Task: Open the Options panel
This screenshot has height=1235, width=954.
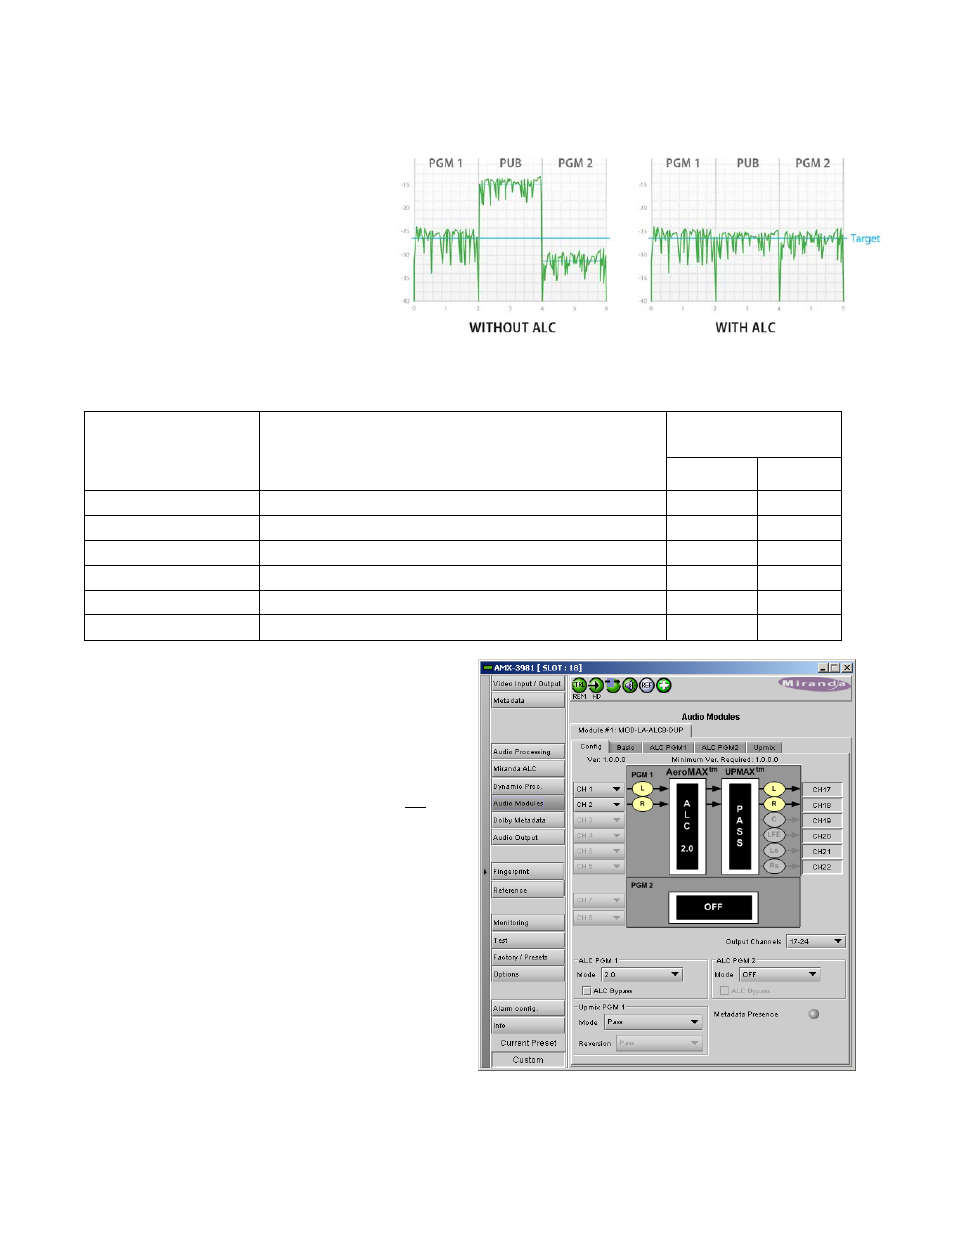Action: pos(528,975)
